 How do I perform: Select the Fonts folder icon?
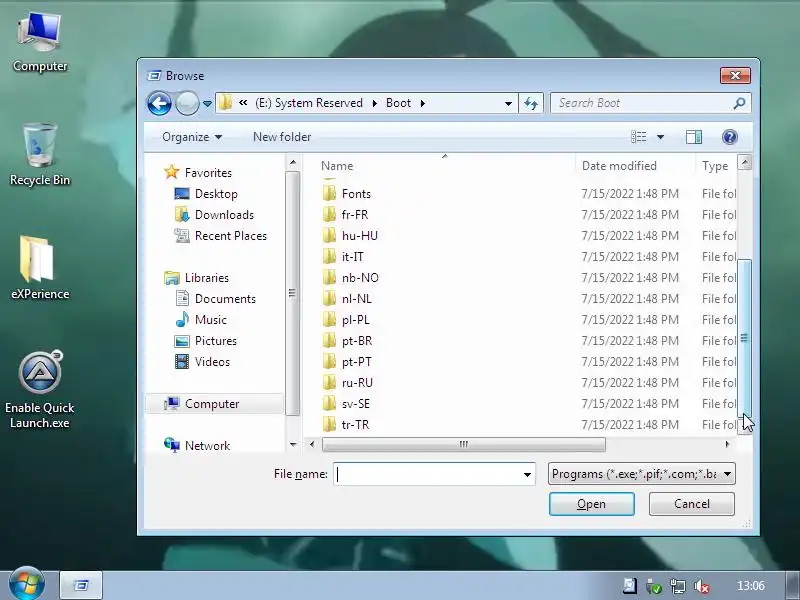click(329, 194)
